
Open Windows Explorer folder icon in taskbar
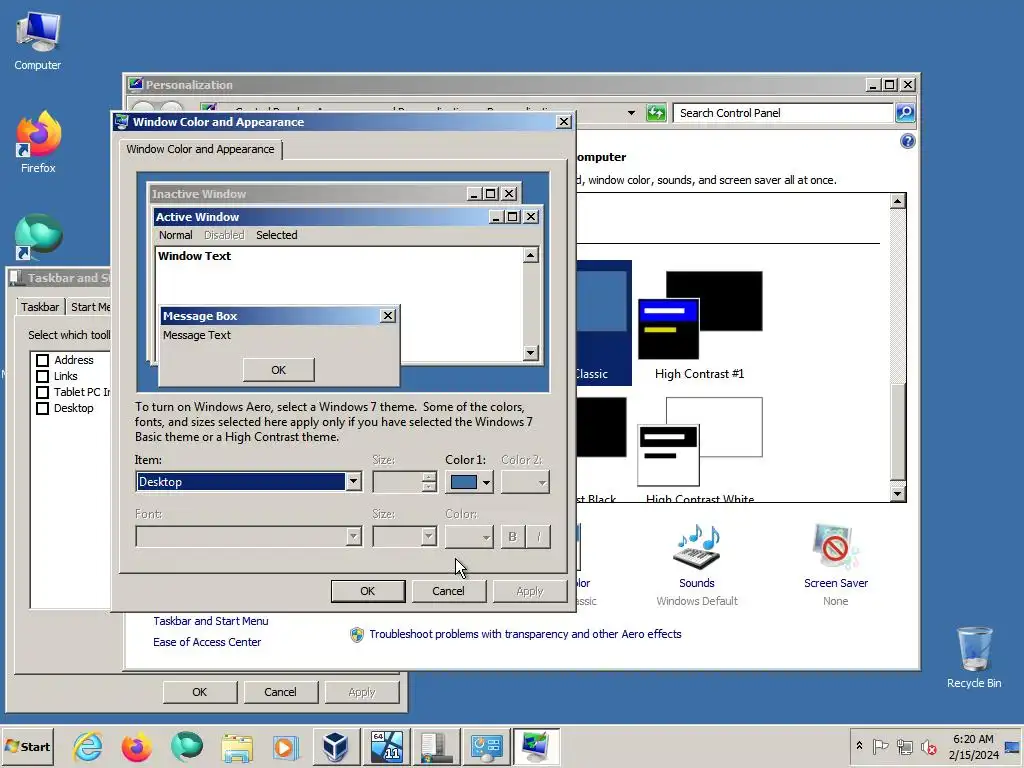[236, 746]
